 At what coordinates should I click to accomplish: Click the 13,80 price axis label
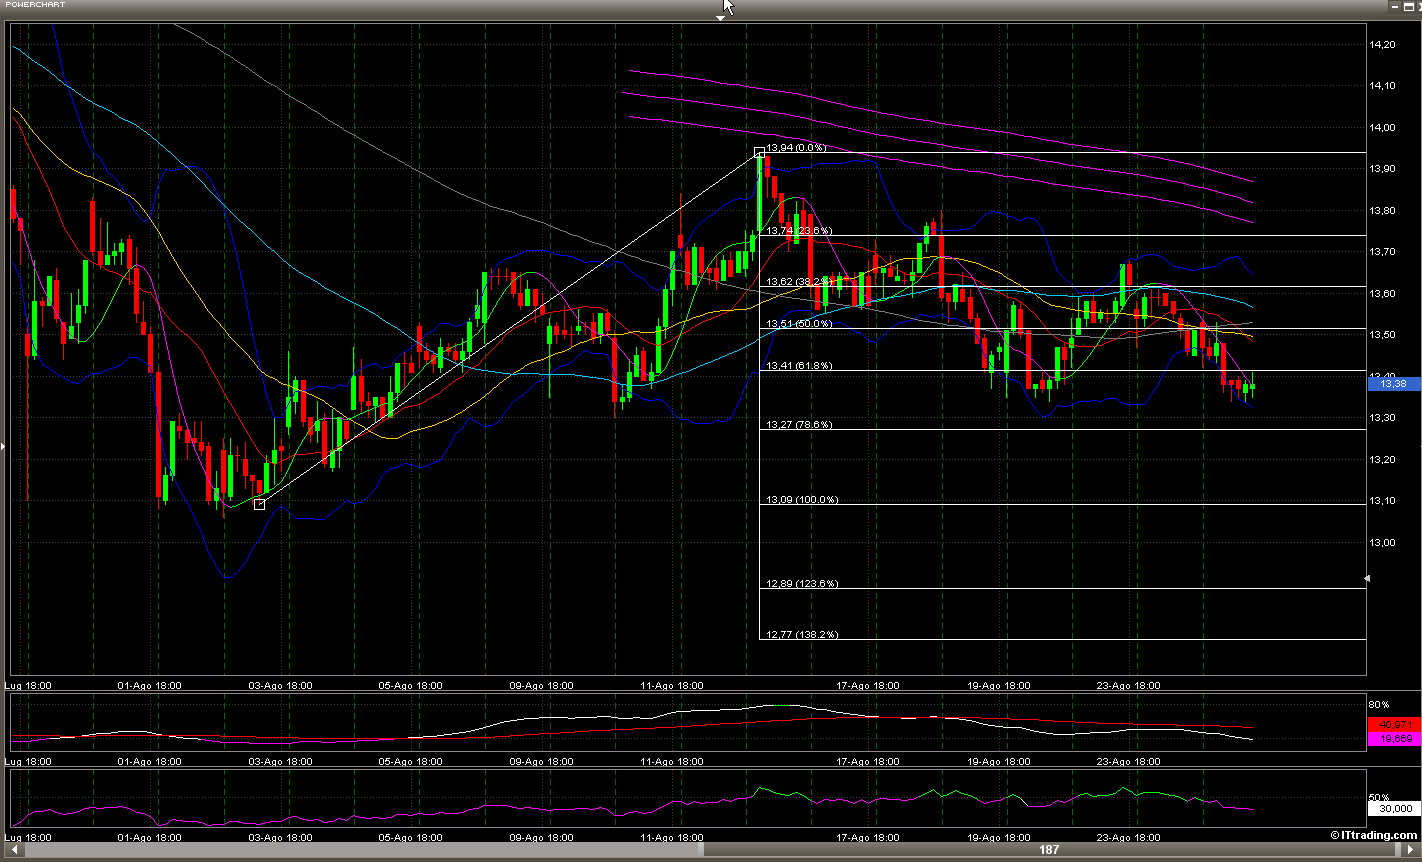coord(1382,210)
